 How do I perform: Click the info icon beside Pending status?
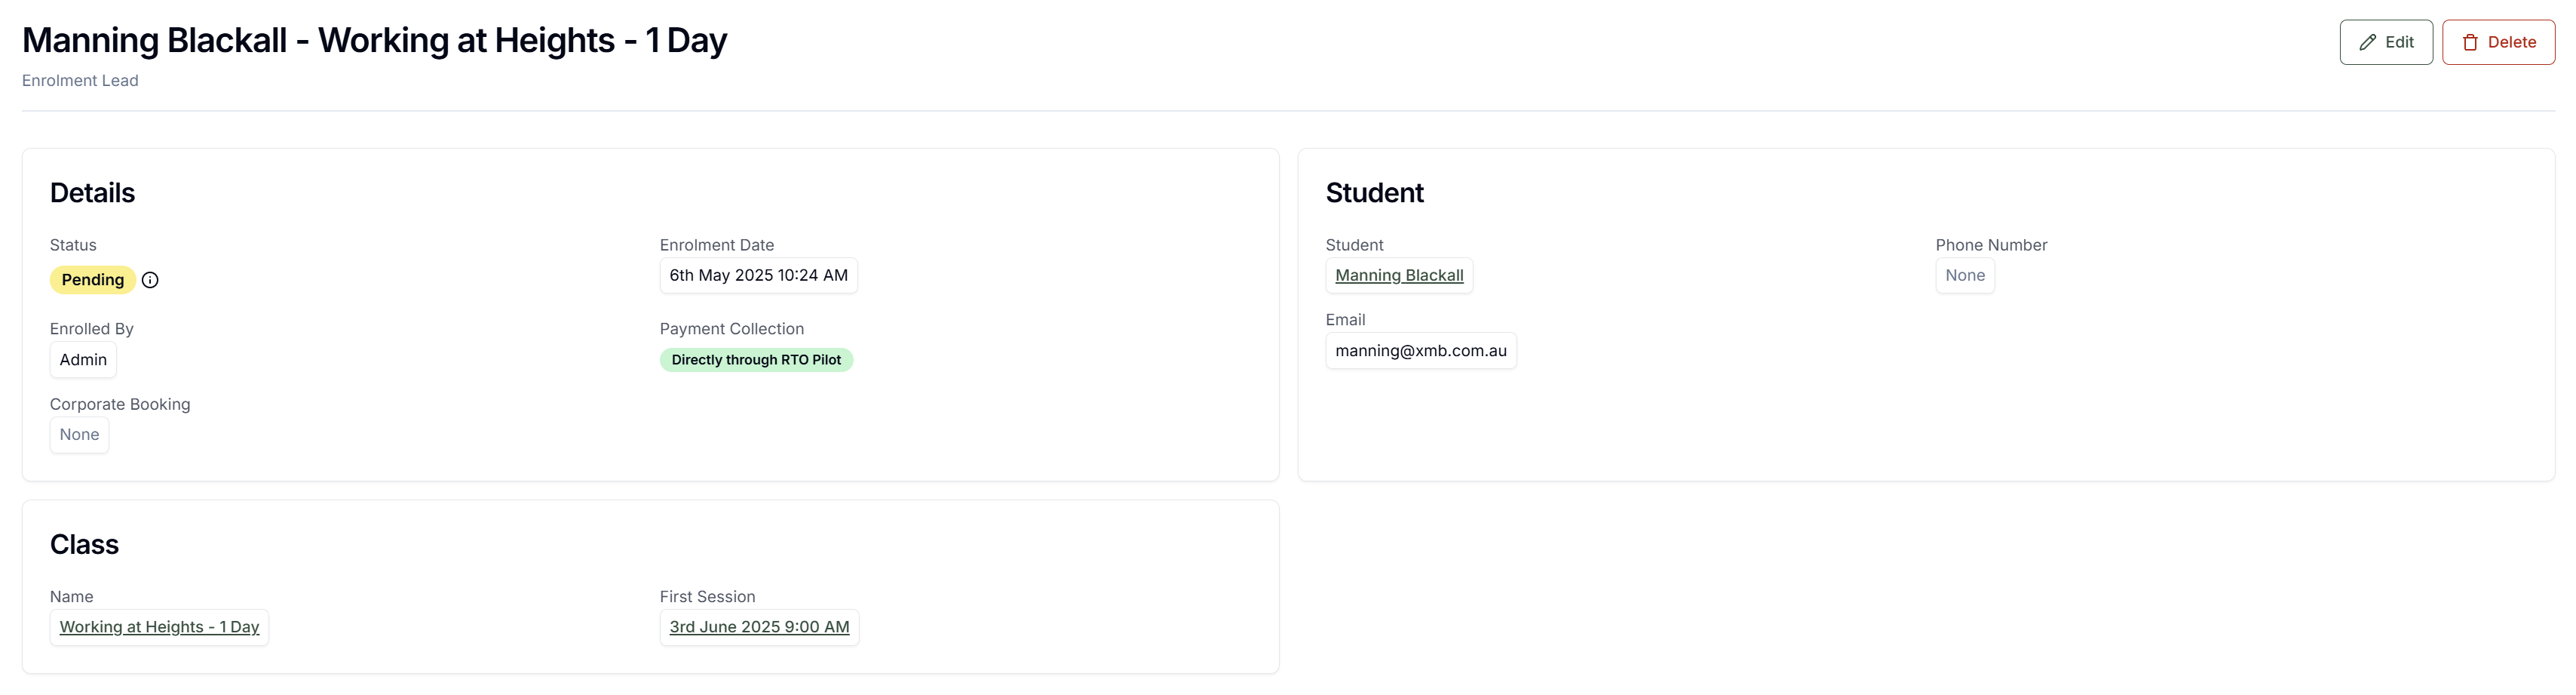pyautogui.click(x=150, y=280)
